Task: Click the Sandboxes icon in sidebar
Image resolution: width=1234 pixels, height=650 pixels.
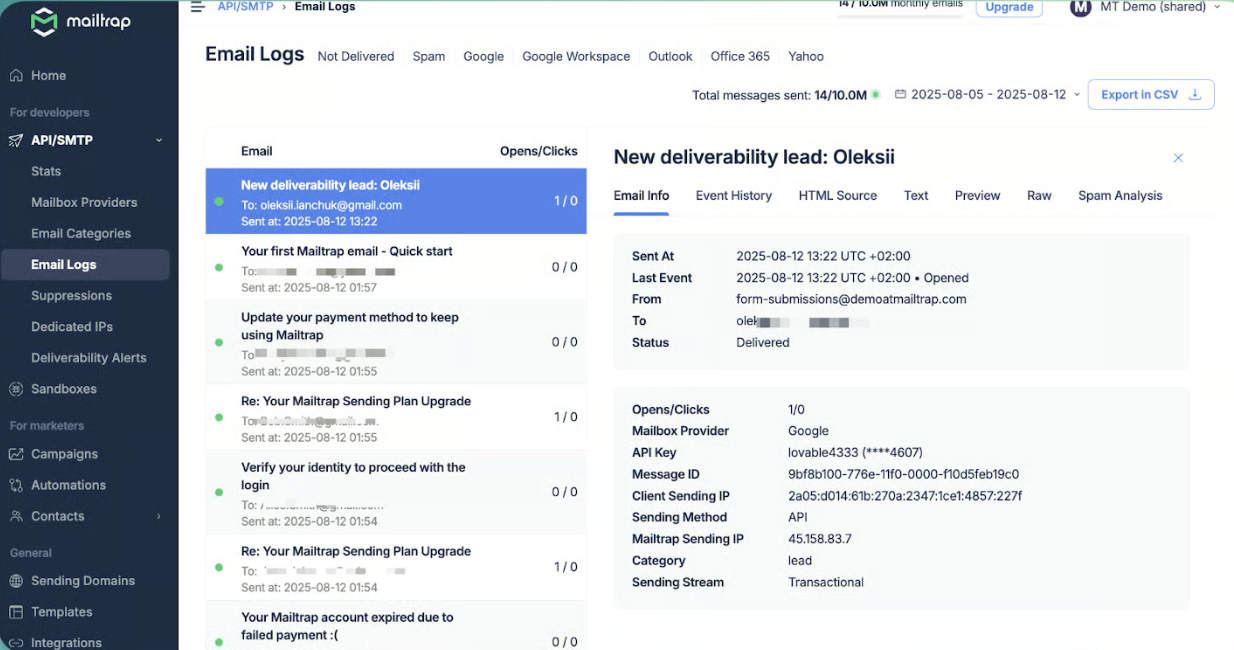Action: [x=16, y=389]
